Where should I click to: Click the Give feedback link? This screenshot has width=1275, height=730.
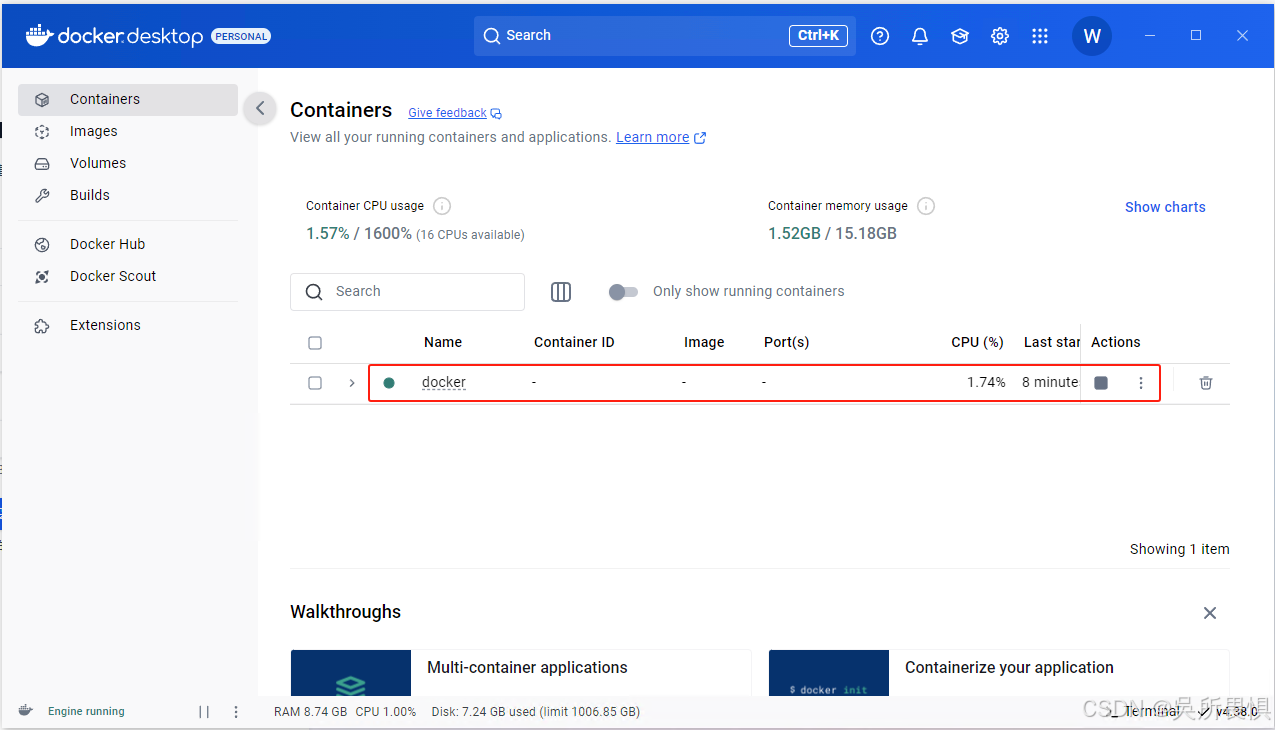[447, 114]
